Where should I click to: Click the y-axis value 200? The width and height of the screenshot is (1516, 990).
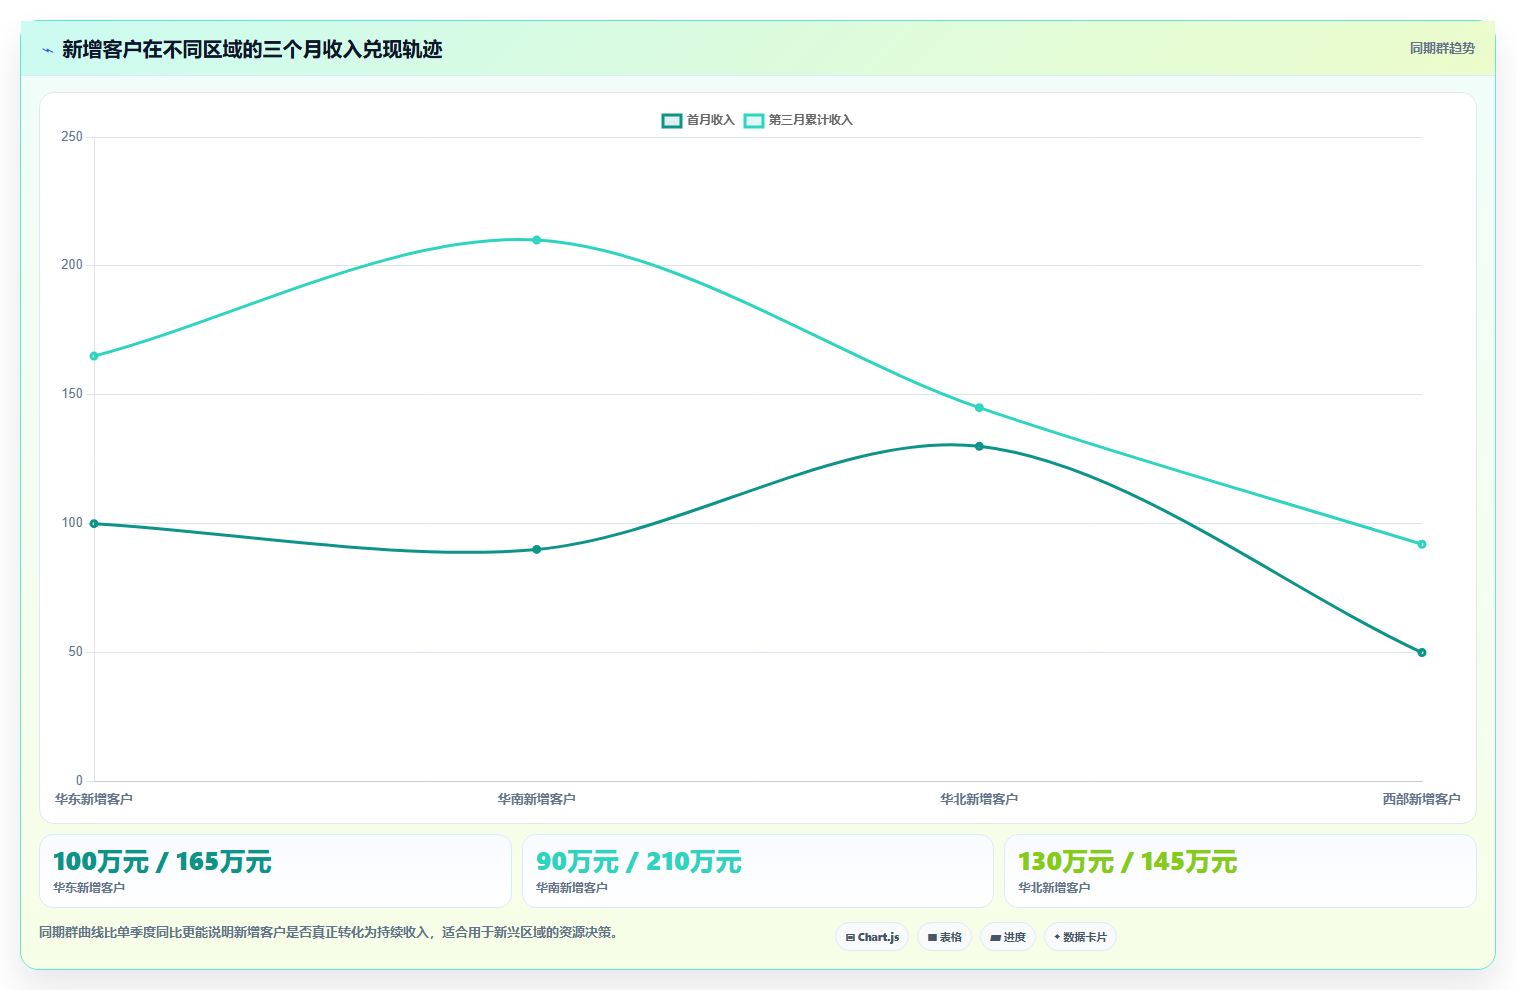pyautogui.click(x=72, y=265)
